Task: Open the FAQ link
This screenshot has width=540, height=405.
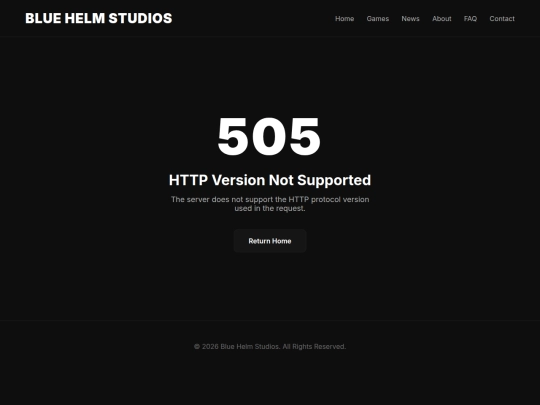Action: click(470, 19)
